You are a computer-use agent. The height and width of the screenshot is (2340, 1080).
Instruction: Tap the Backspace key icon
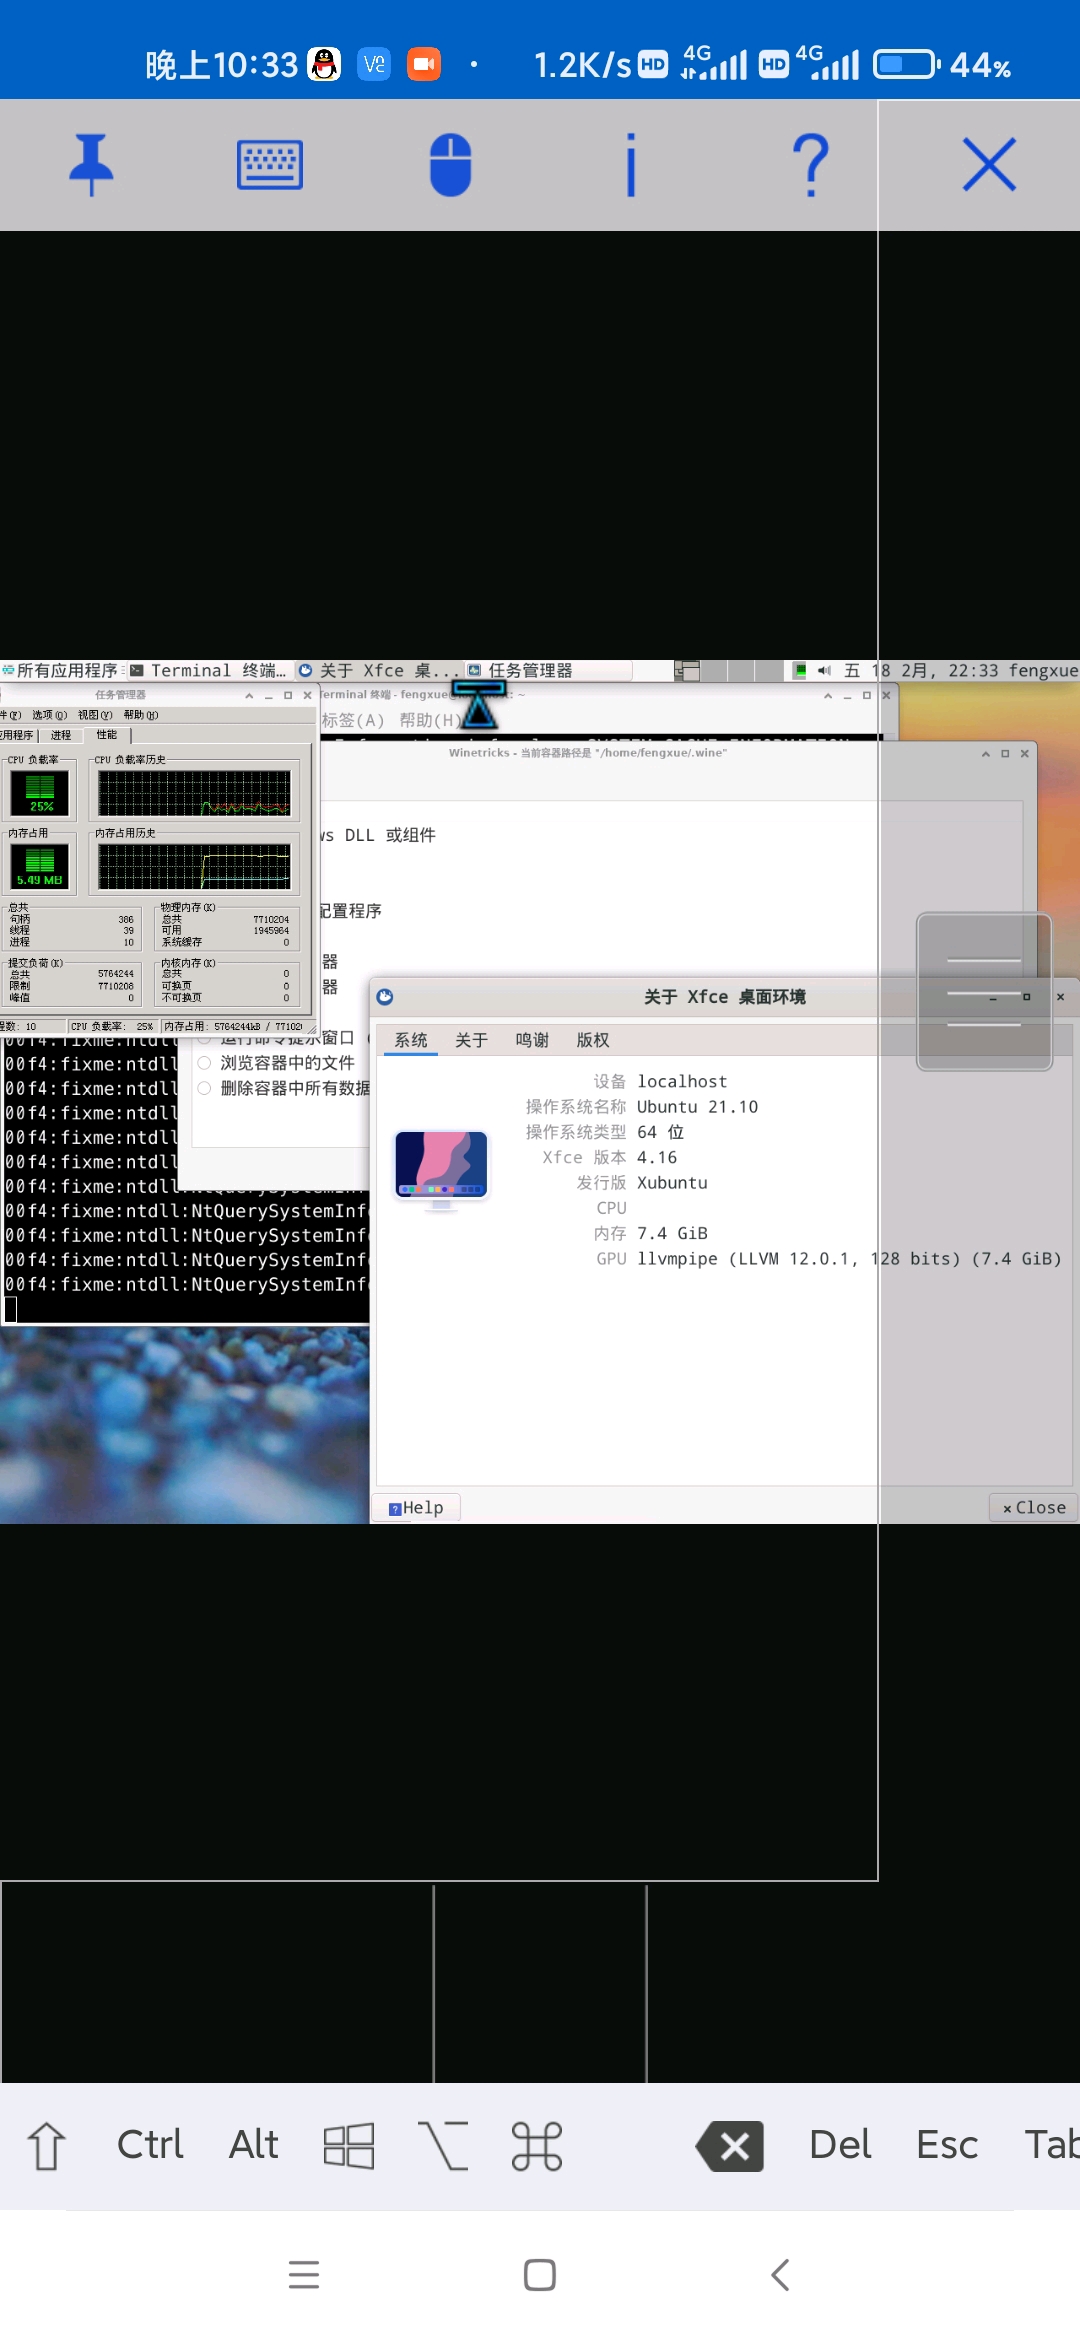(x=731, y=2146)
